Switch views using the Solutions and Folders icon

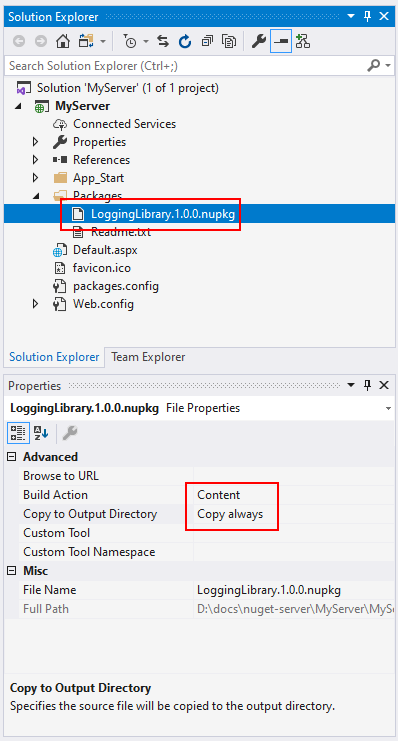point(86,42)
